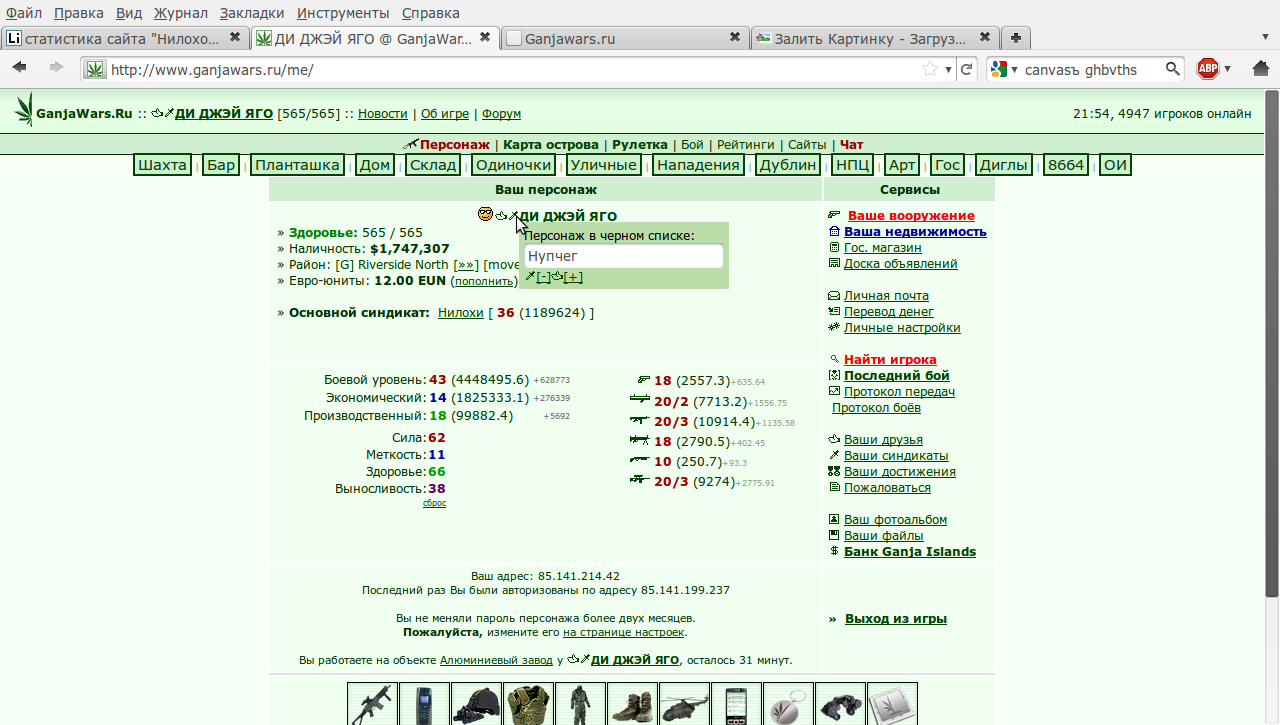This screenshot has height=725, width=1280.
Task: Open the Инструменты menu
Action: pos(343,13)
